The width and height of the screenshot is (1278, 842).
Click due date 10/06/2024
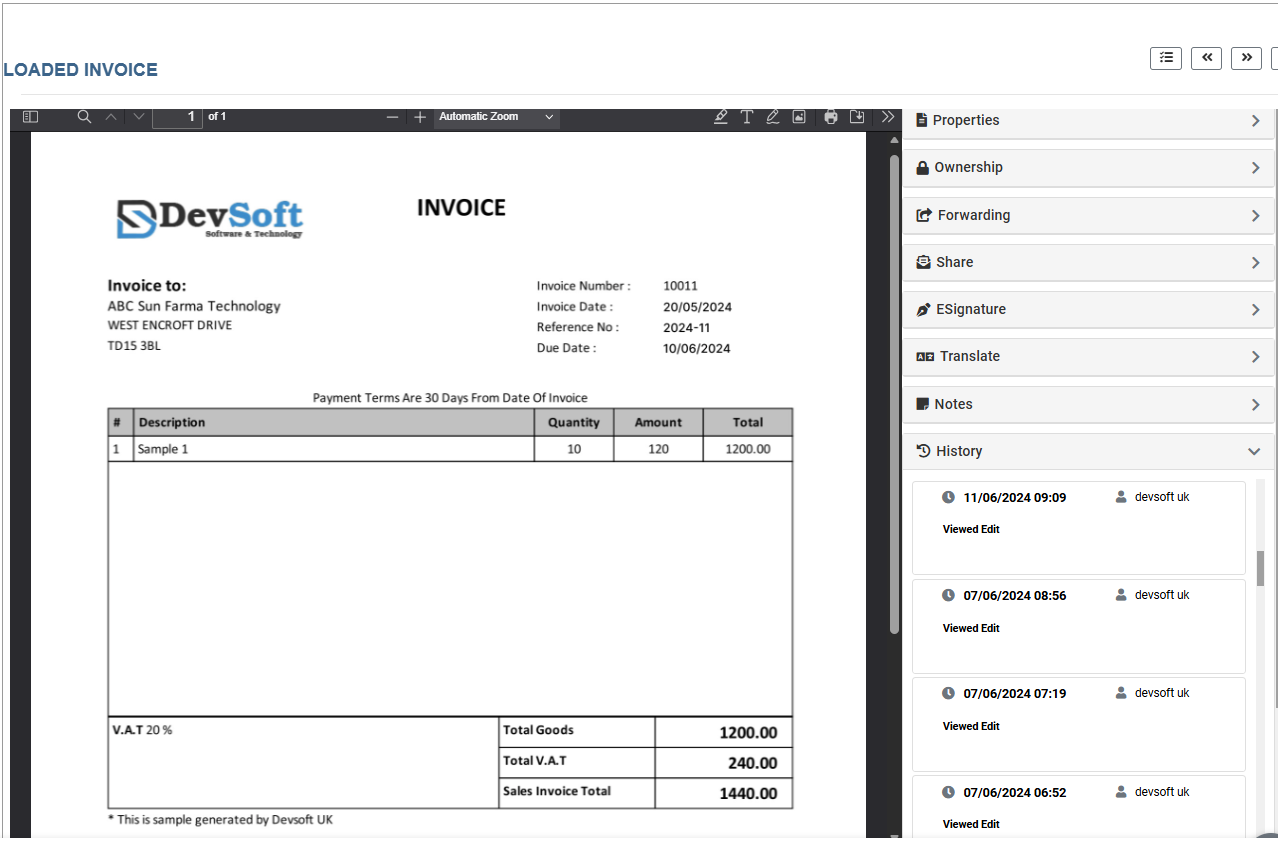tap(696, 349)
